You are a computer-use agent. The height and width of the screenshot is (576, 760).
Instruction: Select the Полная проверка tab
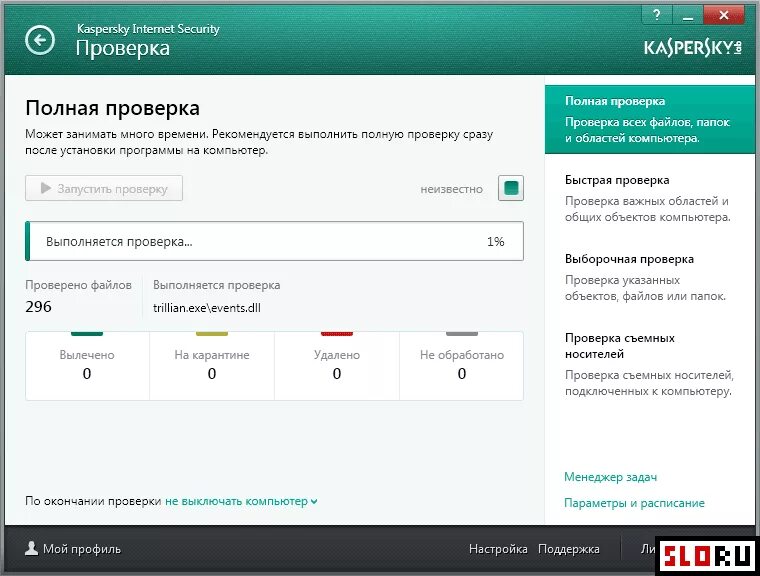coord(650,119)
